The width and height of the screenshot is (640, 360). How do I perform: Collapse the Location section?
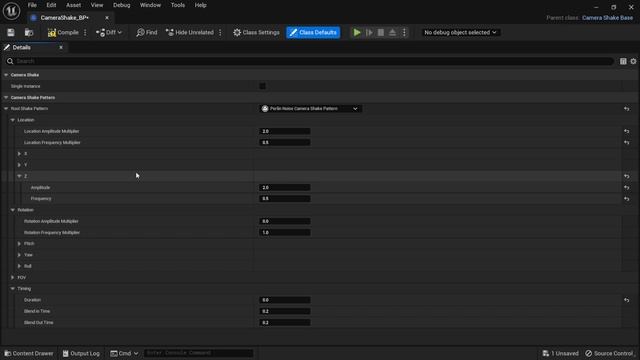(x=13, y=120)
